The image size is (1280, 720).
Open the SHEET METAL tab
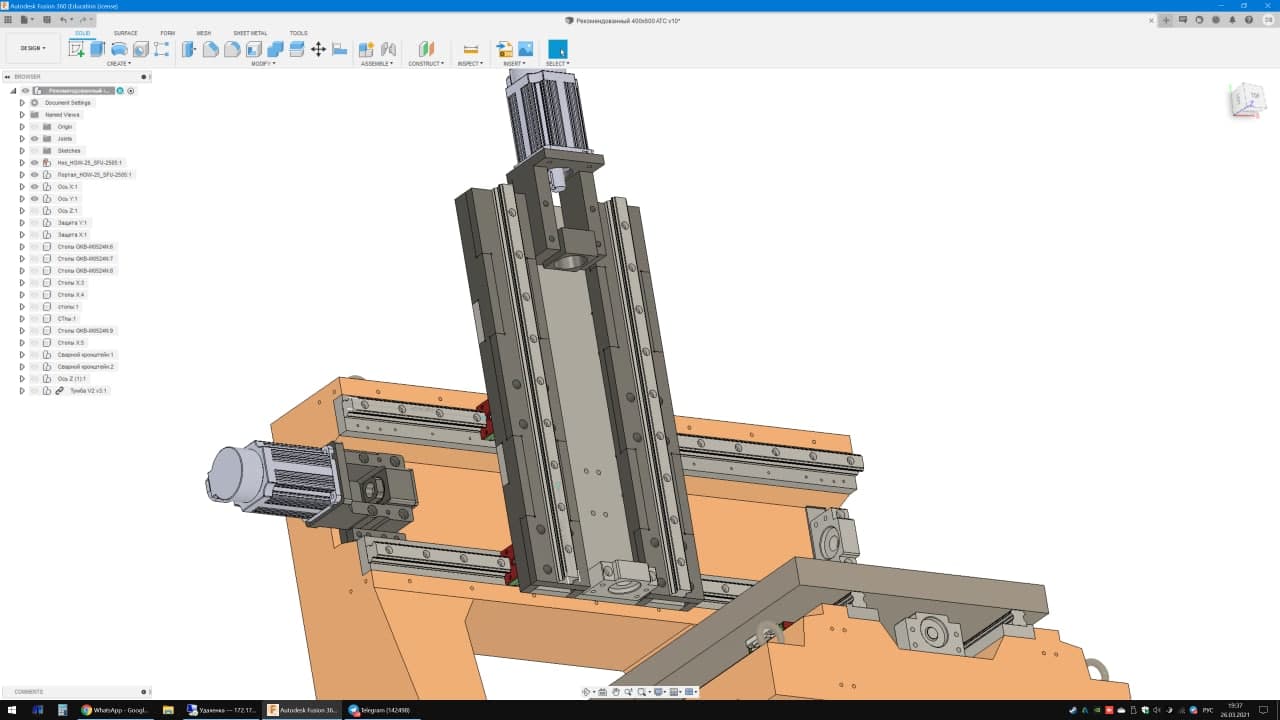pyautogui.click(x=250, y=33)
